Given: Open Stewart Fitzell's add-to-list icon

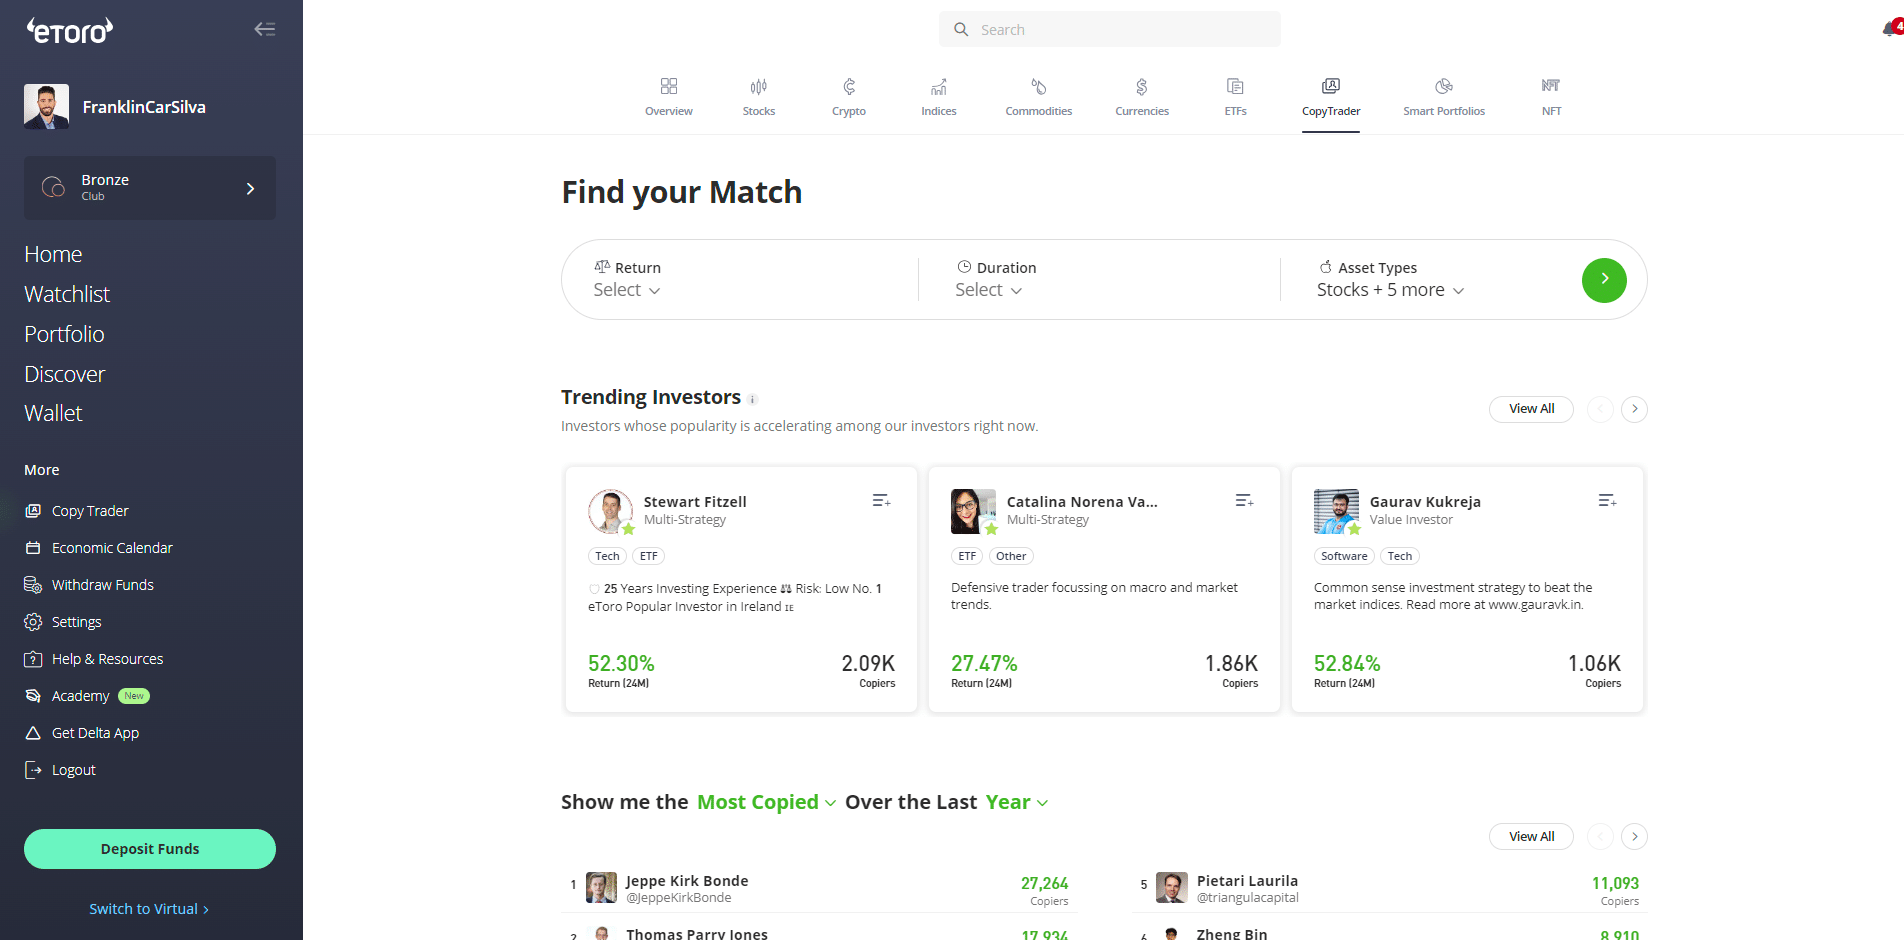Looking at the screenshot, I should (x=881, y=500).
